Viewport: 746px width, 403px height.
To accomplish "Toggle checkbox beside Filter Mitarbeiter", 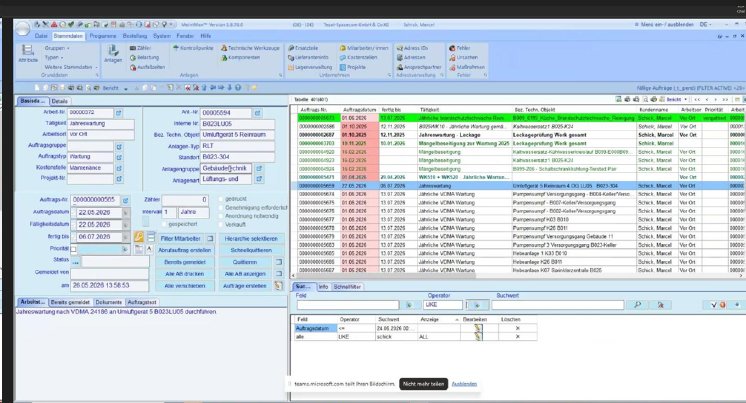I will coord(210,238).
